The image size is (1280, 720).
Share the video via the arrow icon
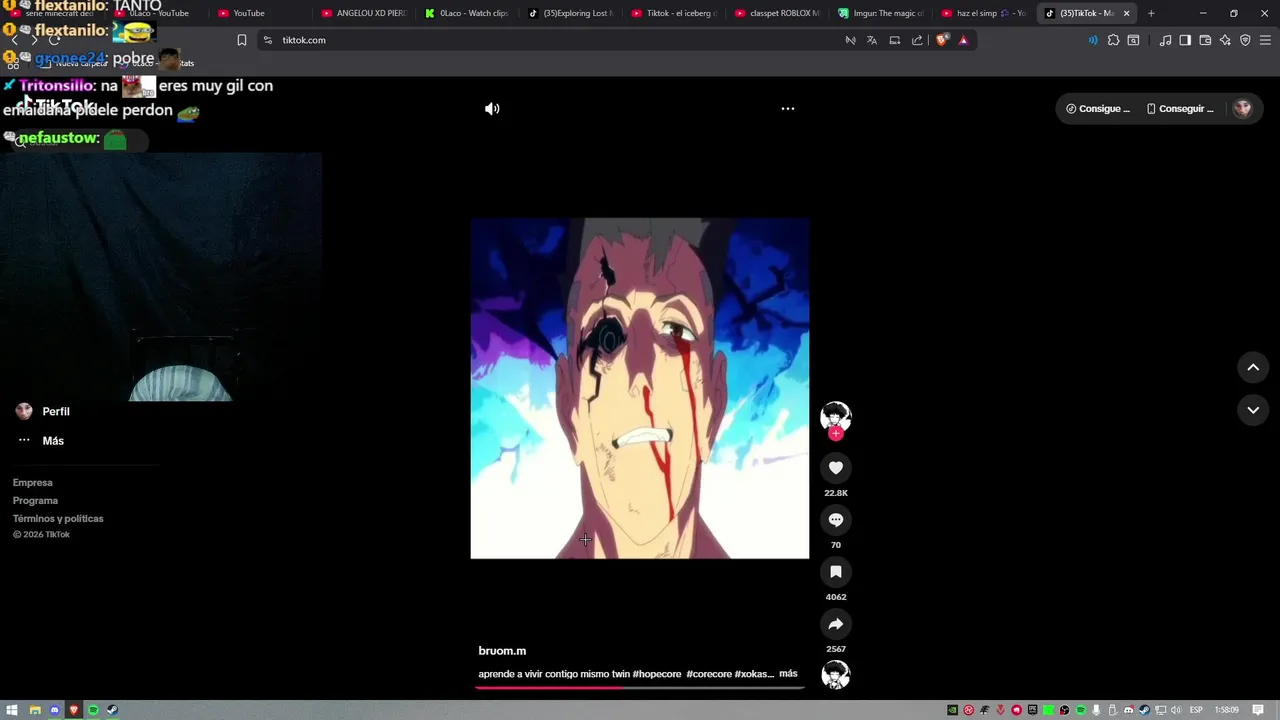pos(836,623)
